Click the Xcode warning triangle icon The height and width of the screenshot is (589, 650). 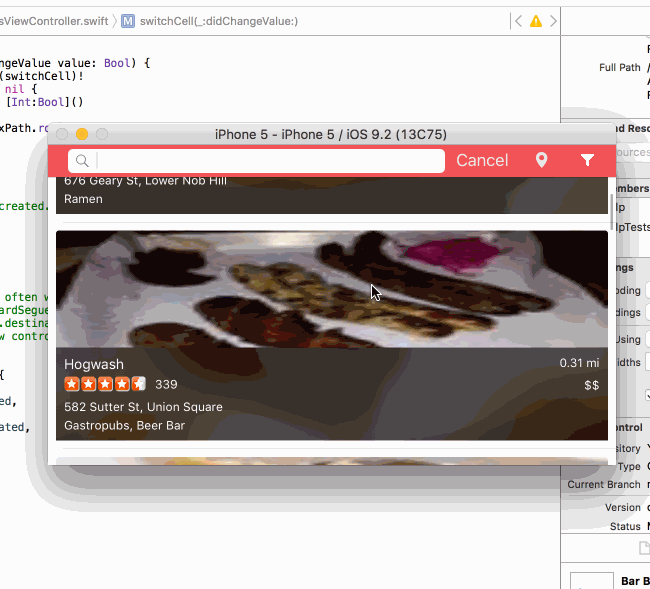pos(536,21)
